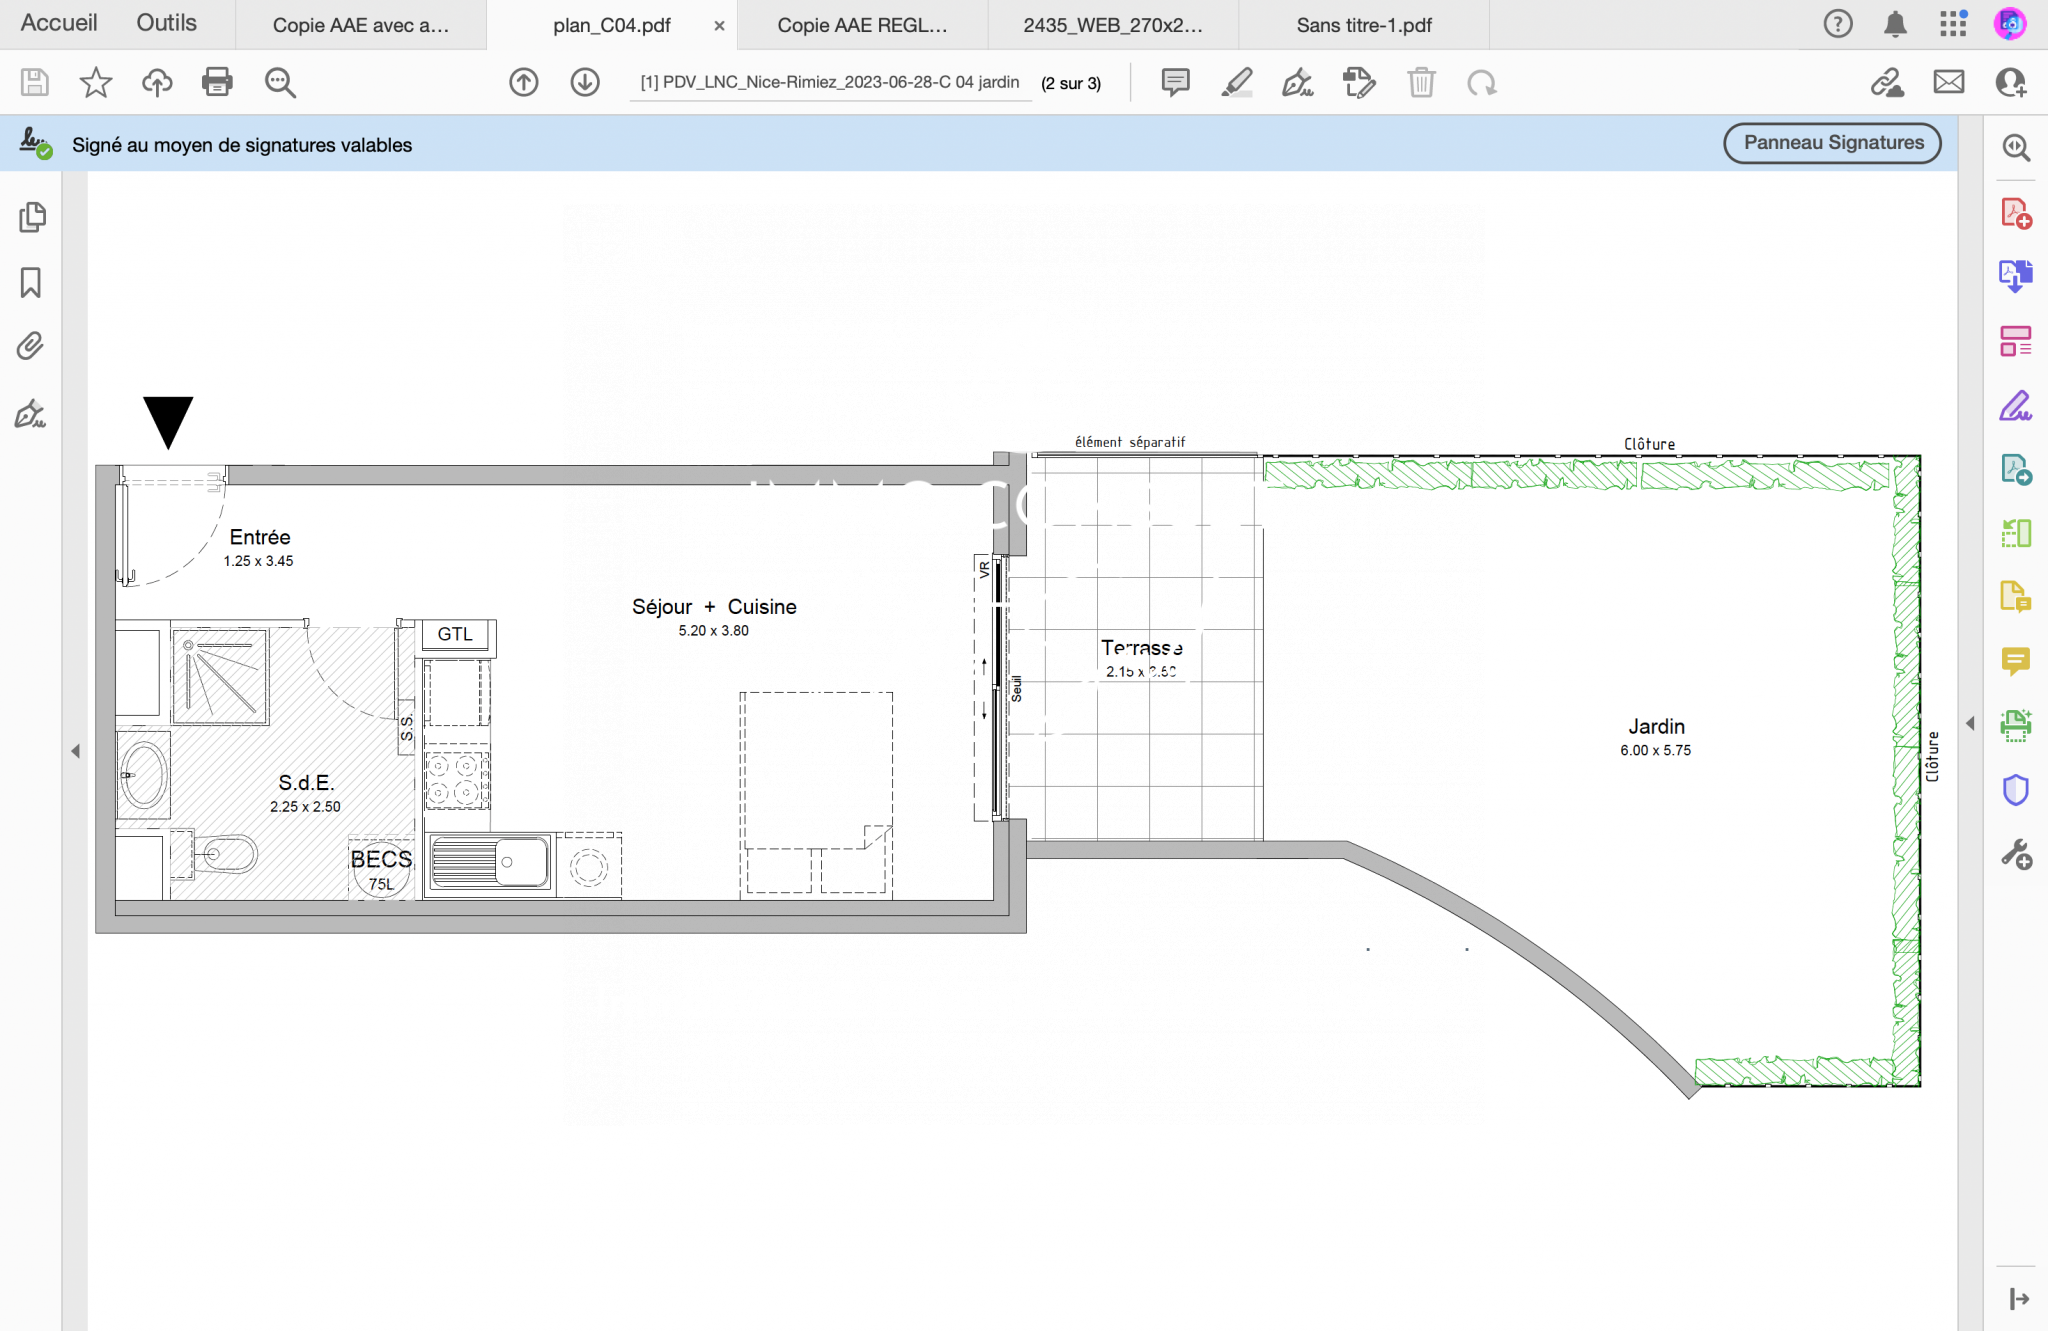Viewport: 2048px width, 1331px height.
Task: Switch to 2435_WEB_270x2... tab
Action: coord(1113,25)
